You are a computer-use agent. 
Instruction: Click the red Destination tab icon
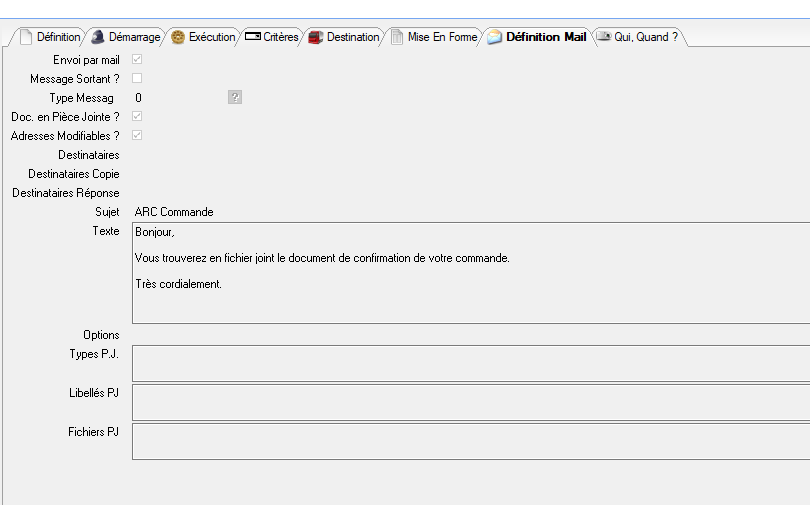[x=316, y=37]
